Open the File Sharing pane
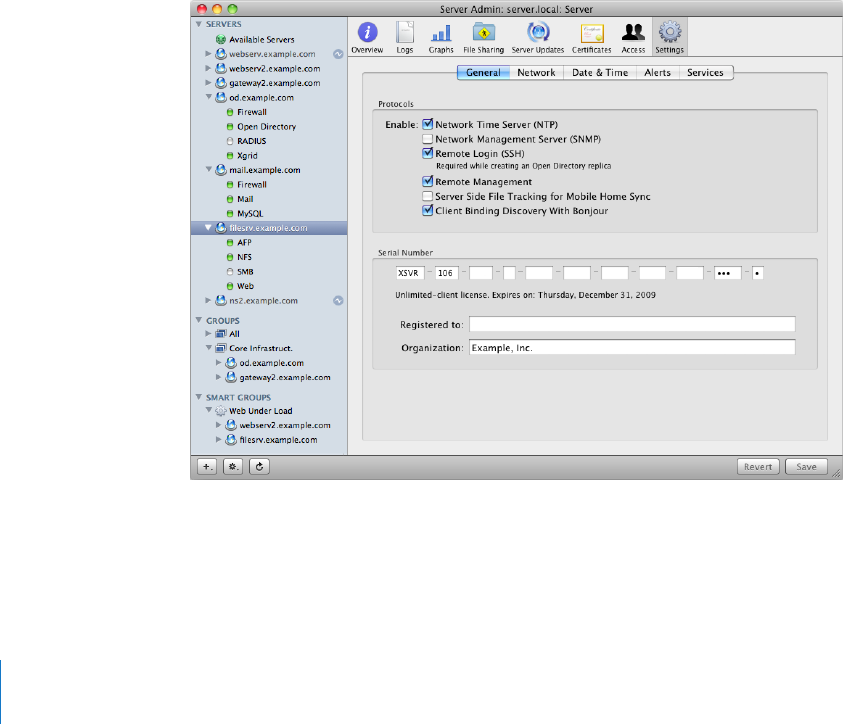 point(483,38)
